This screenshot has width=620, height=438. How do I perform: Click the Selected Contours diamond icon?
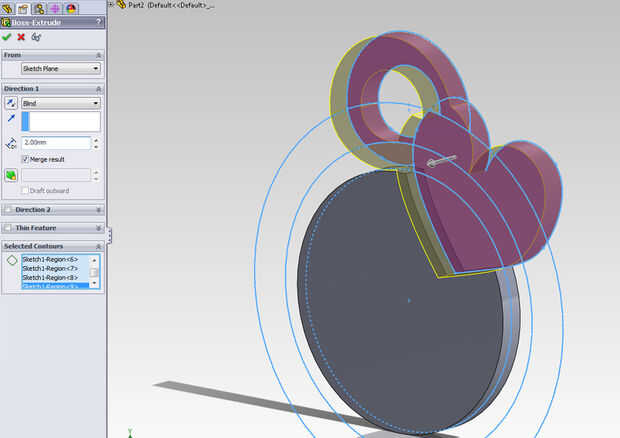(x=12, y=261)
